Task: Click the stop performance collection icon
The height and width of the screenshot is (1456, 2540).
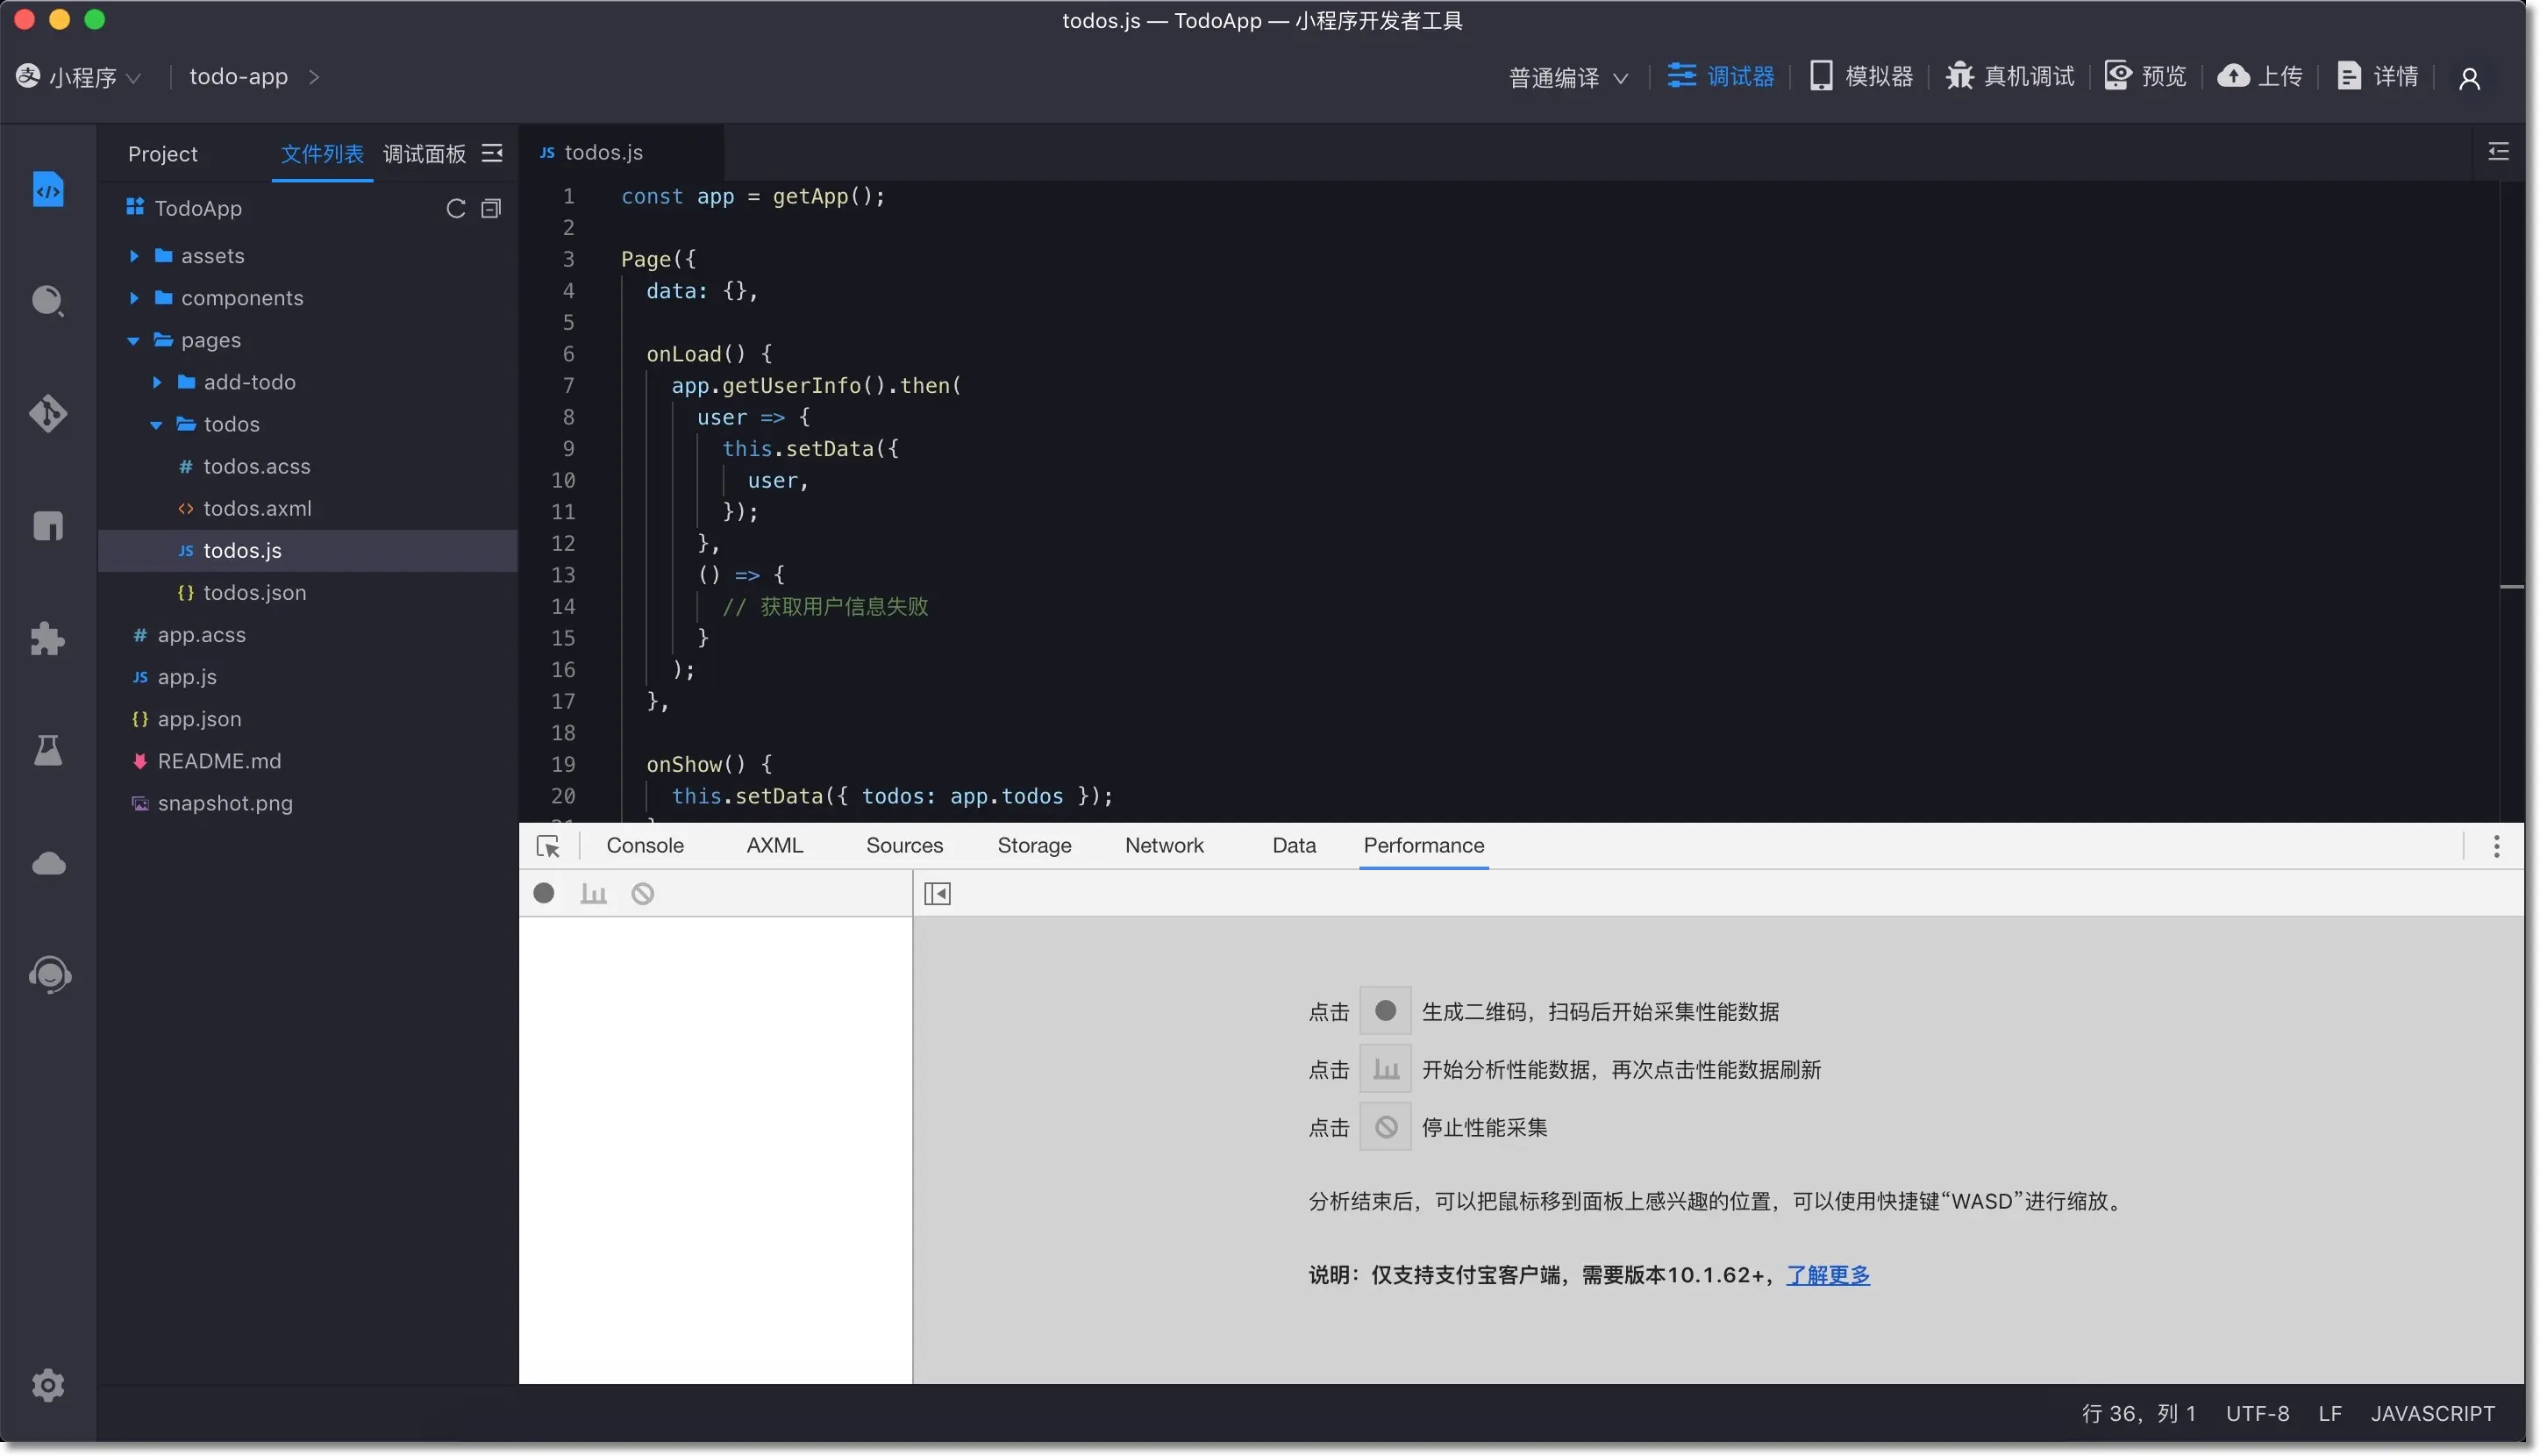Action: point(643,893)
